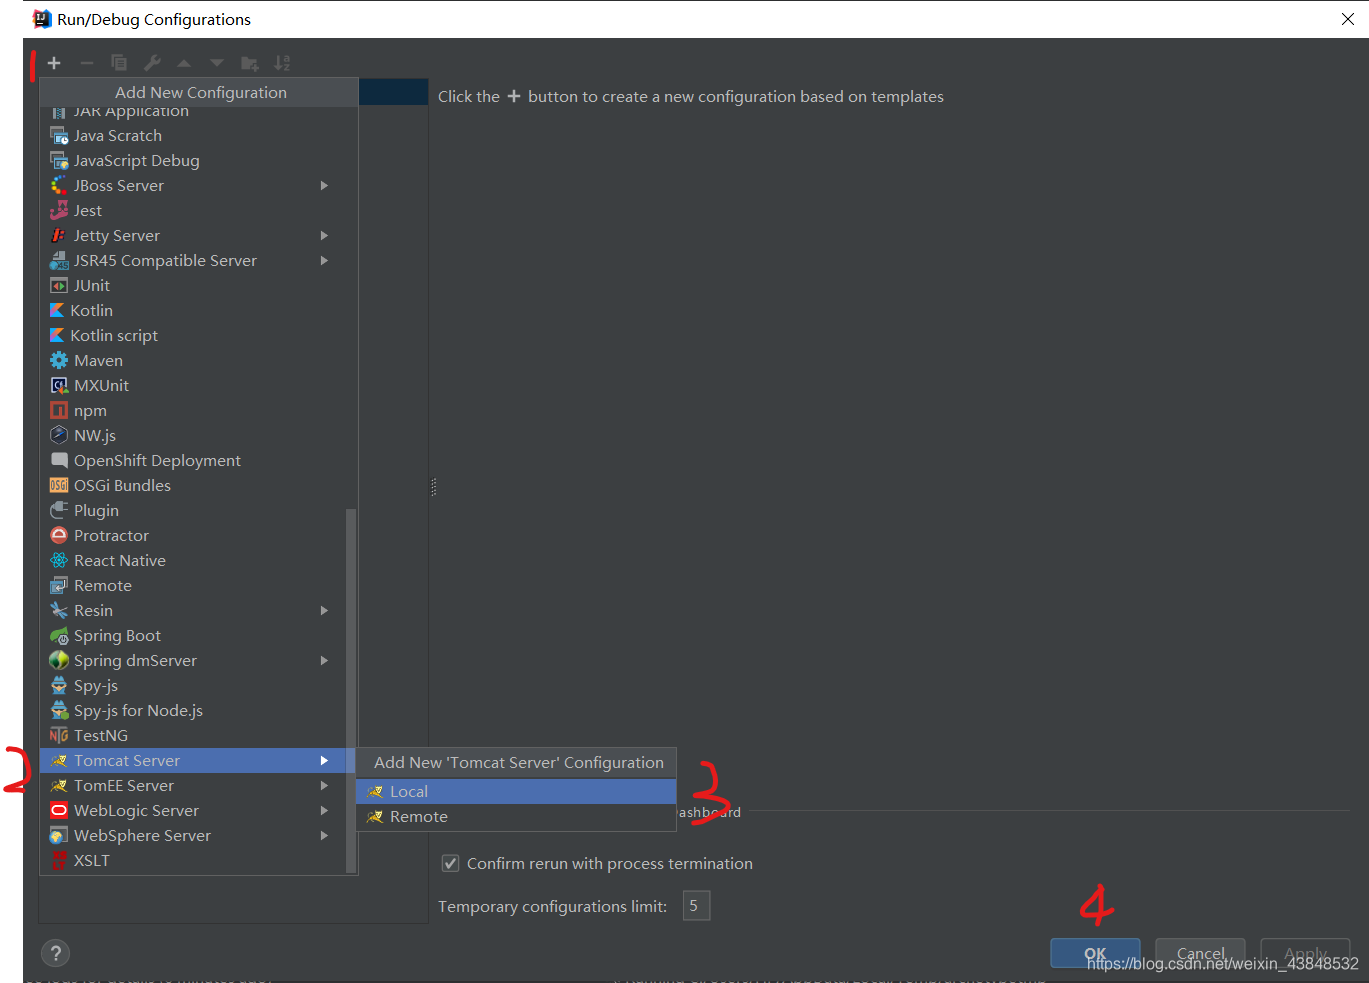Click the OK button
1369x983 pixels.
[x=1095, y=953]
